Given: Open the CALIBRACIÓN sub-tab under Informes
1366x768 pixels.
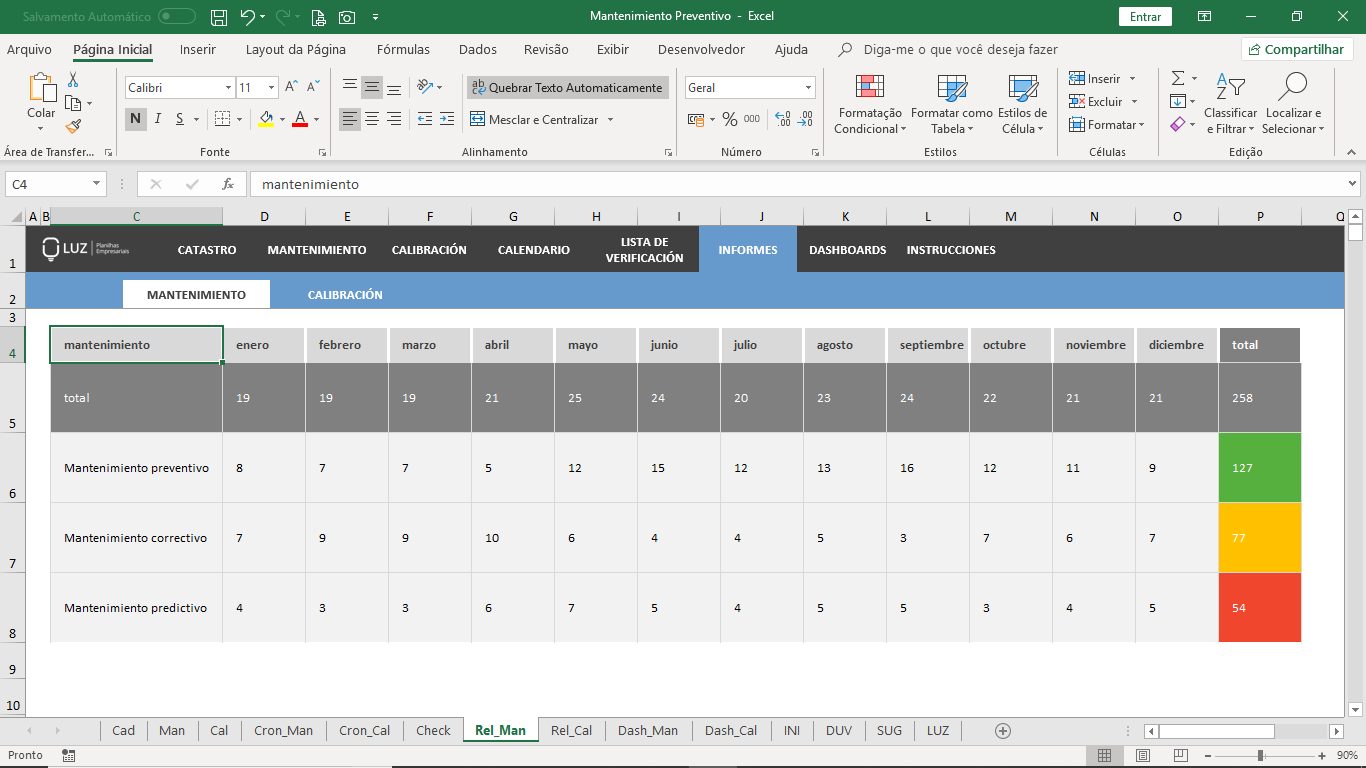Looking at the screenshot, I should [x=345, y=295].
